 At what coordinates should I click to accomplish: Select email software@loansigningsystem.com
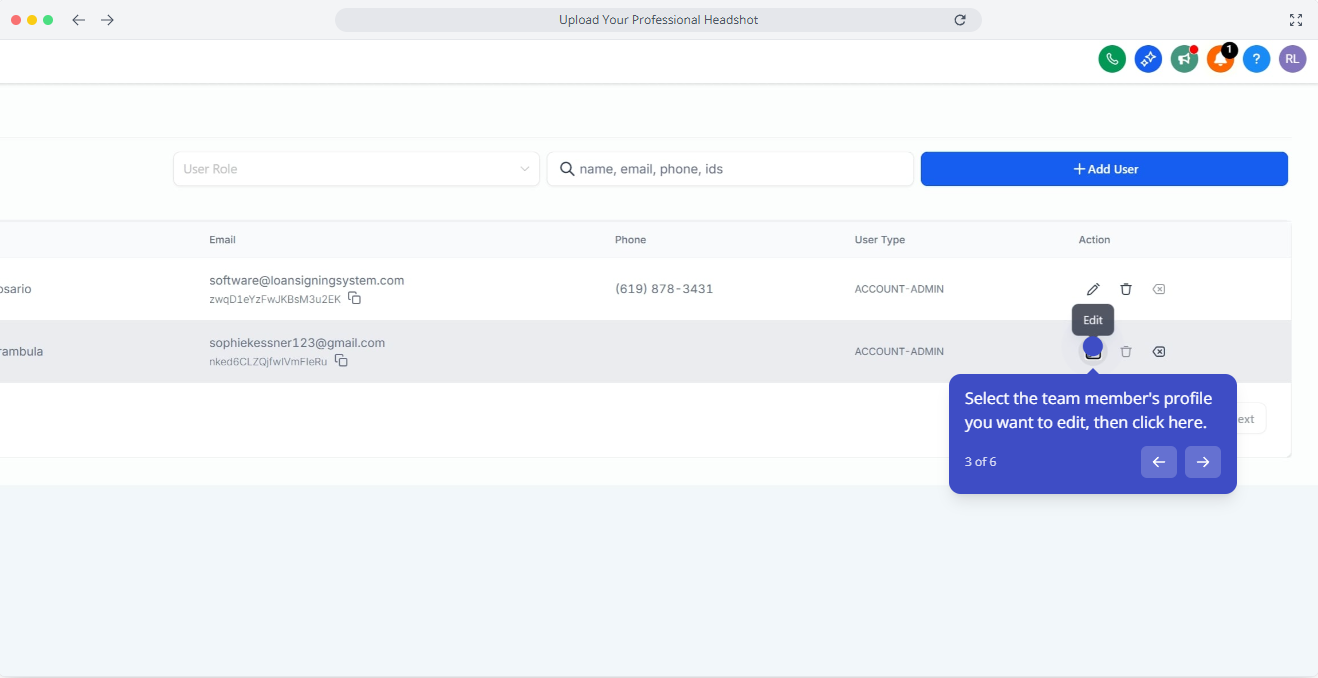click(x=307, y=280)
